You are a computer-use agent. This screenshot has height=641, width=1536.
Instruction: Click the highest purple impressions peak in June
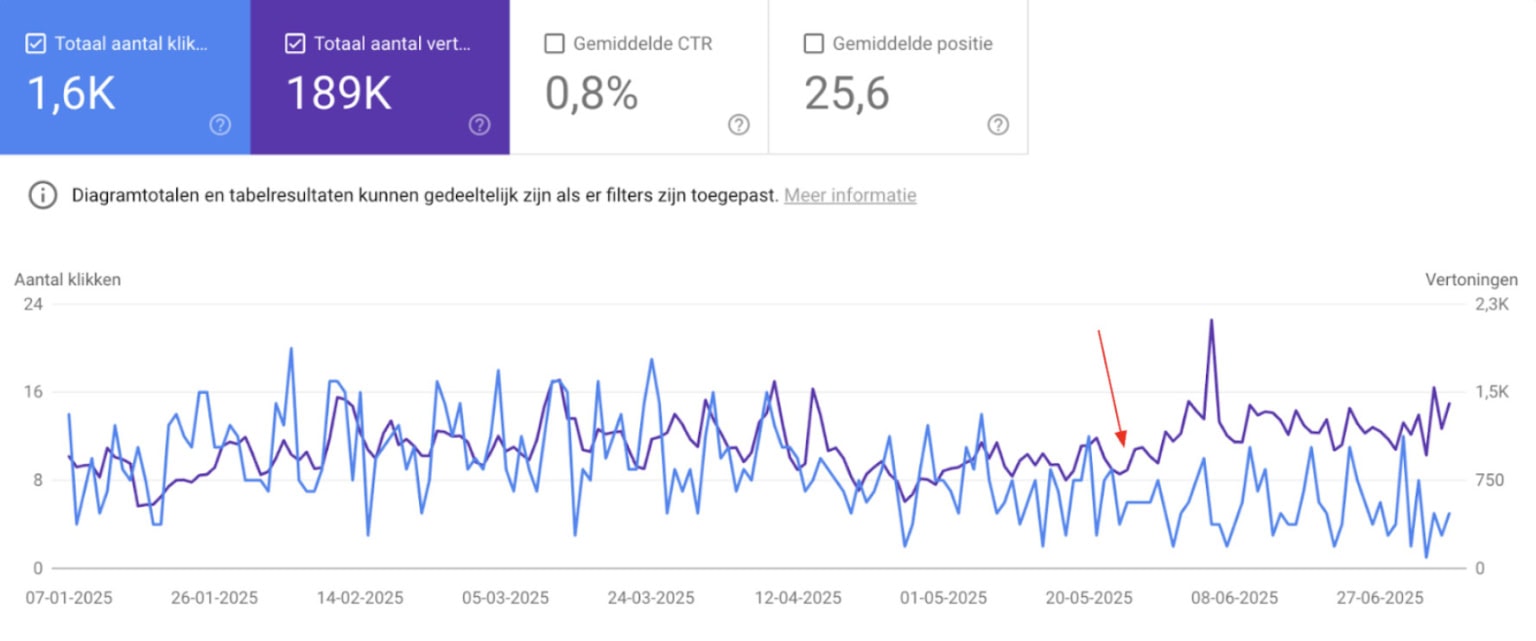(x=1211, y=321)
